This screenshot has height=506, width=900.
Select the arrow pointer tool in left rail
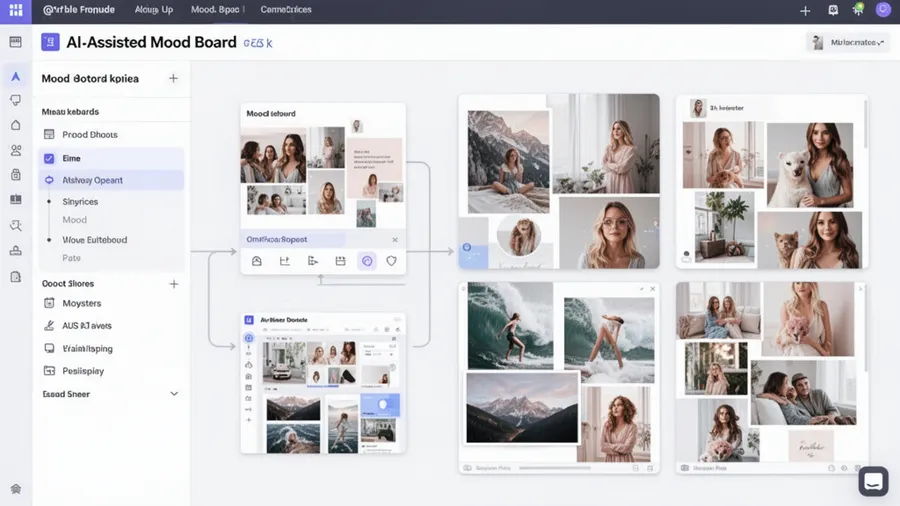(15, 76)
